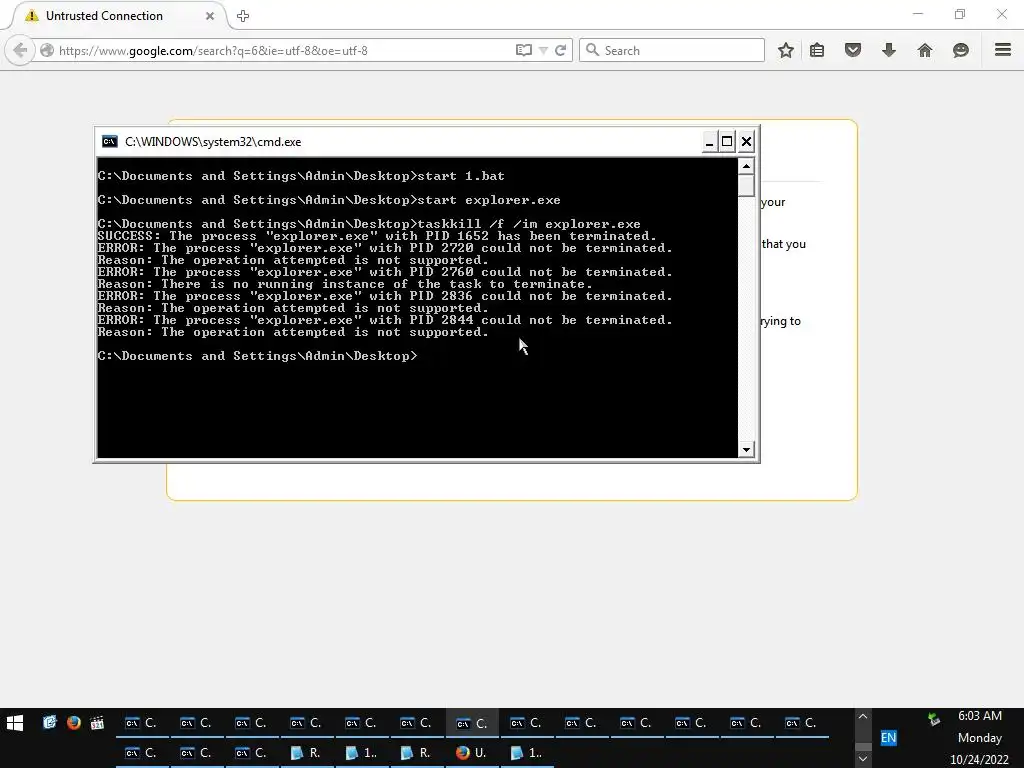Switch to Firefox taskbar button labeled U.
Screen dimensions: 1024x768
(x=472, y=753)
